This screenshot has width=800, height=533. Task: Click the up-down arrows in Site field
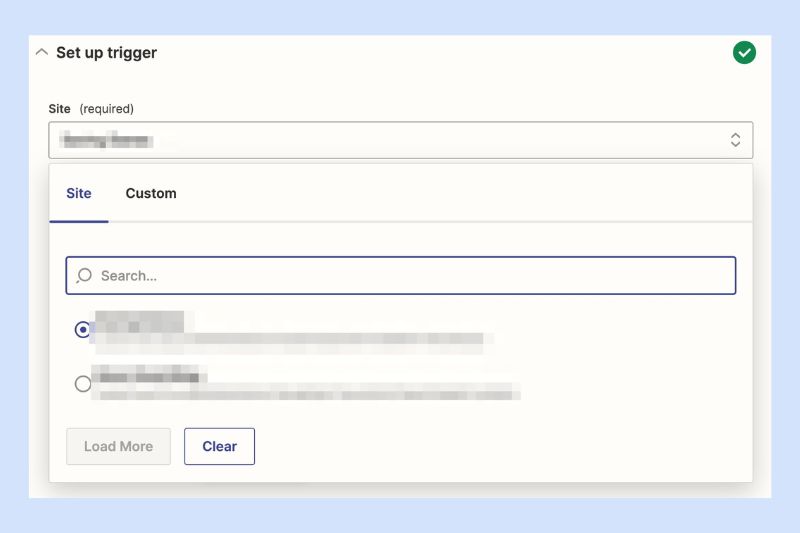pyautogui.click(x=735, y=140)
